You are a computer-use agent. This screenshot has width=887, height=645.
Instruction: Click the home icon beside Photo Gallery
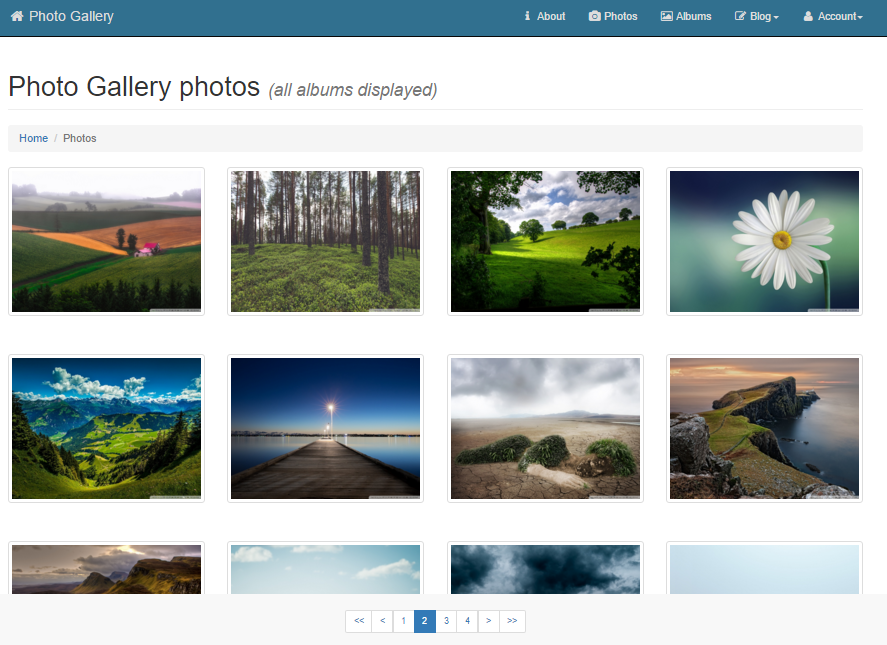[x=17, y=16]
